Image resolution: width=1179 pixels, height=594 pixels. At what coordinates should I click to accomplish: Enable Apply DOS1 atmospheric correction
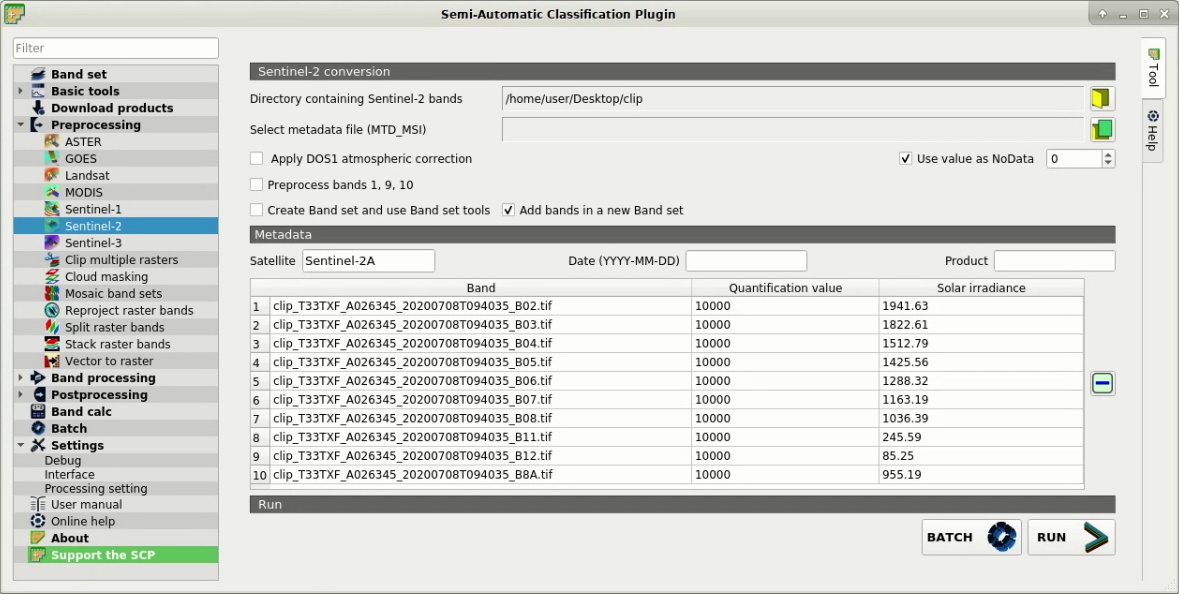[256, 159]
